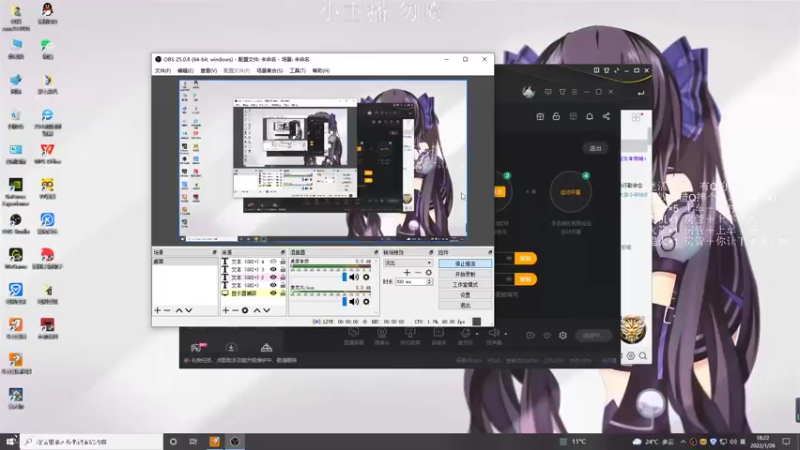Open the 工具(T) menu in OBS
800x450 pixels.
click(x=297, y=70)
